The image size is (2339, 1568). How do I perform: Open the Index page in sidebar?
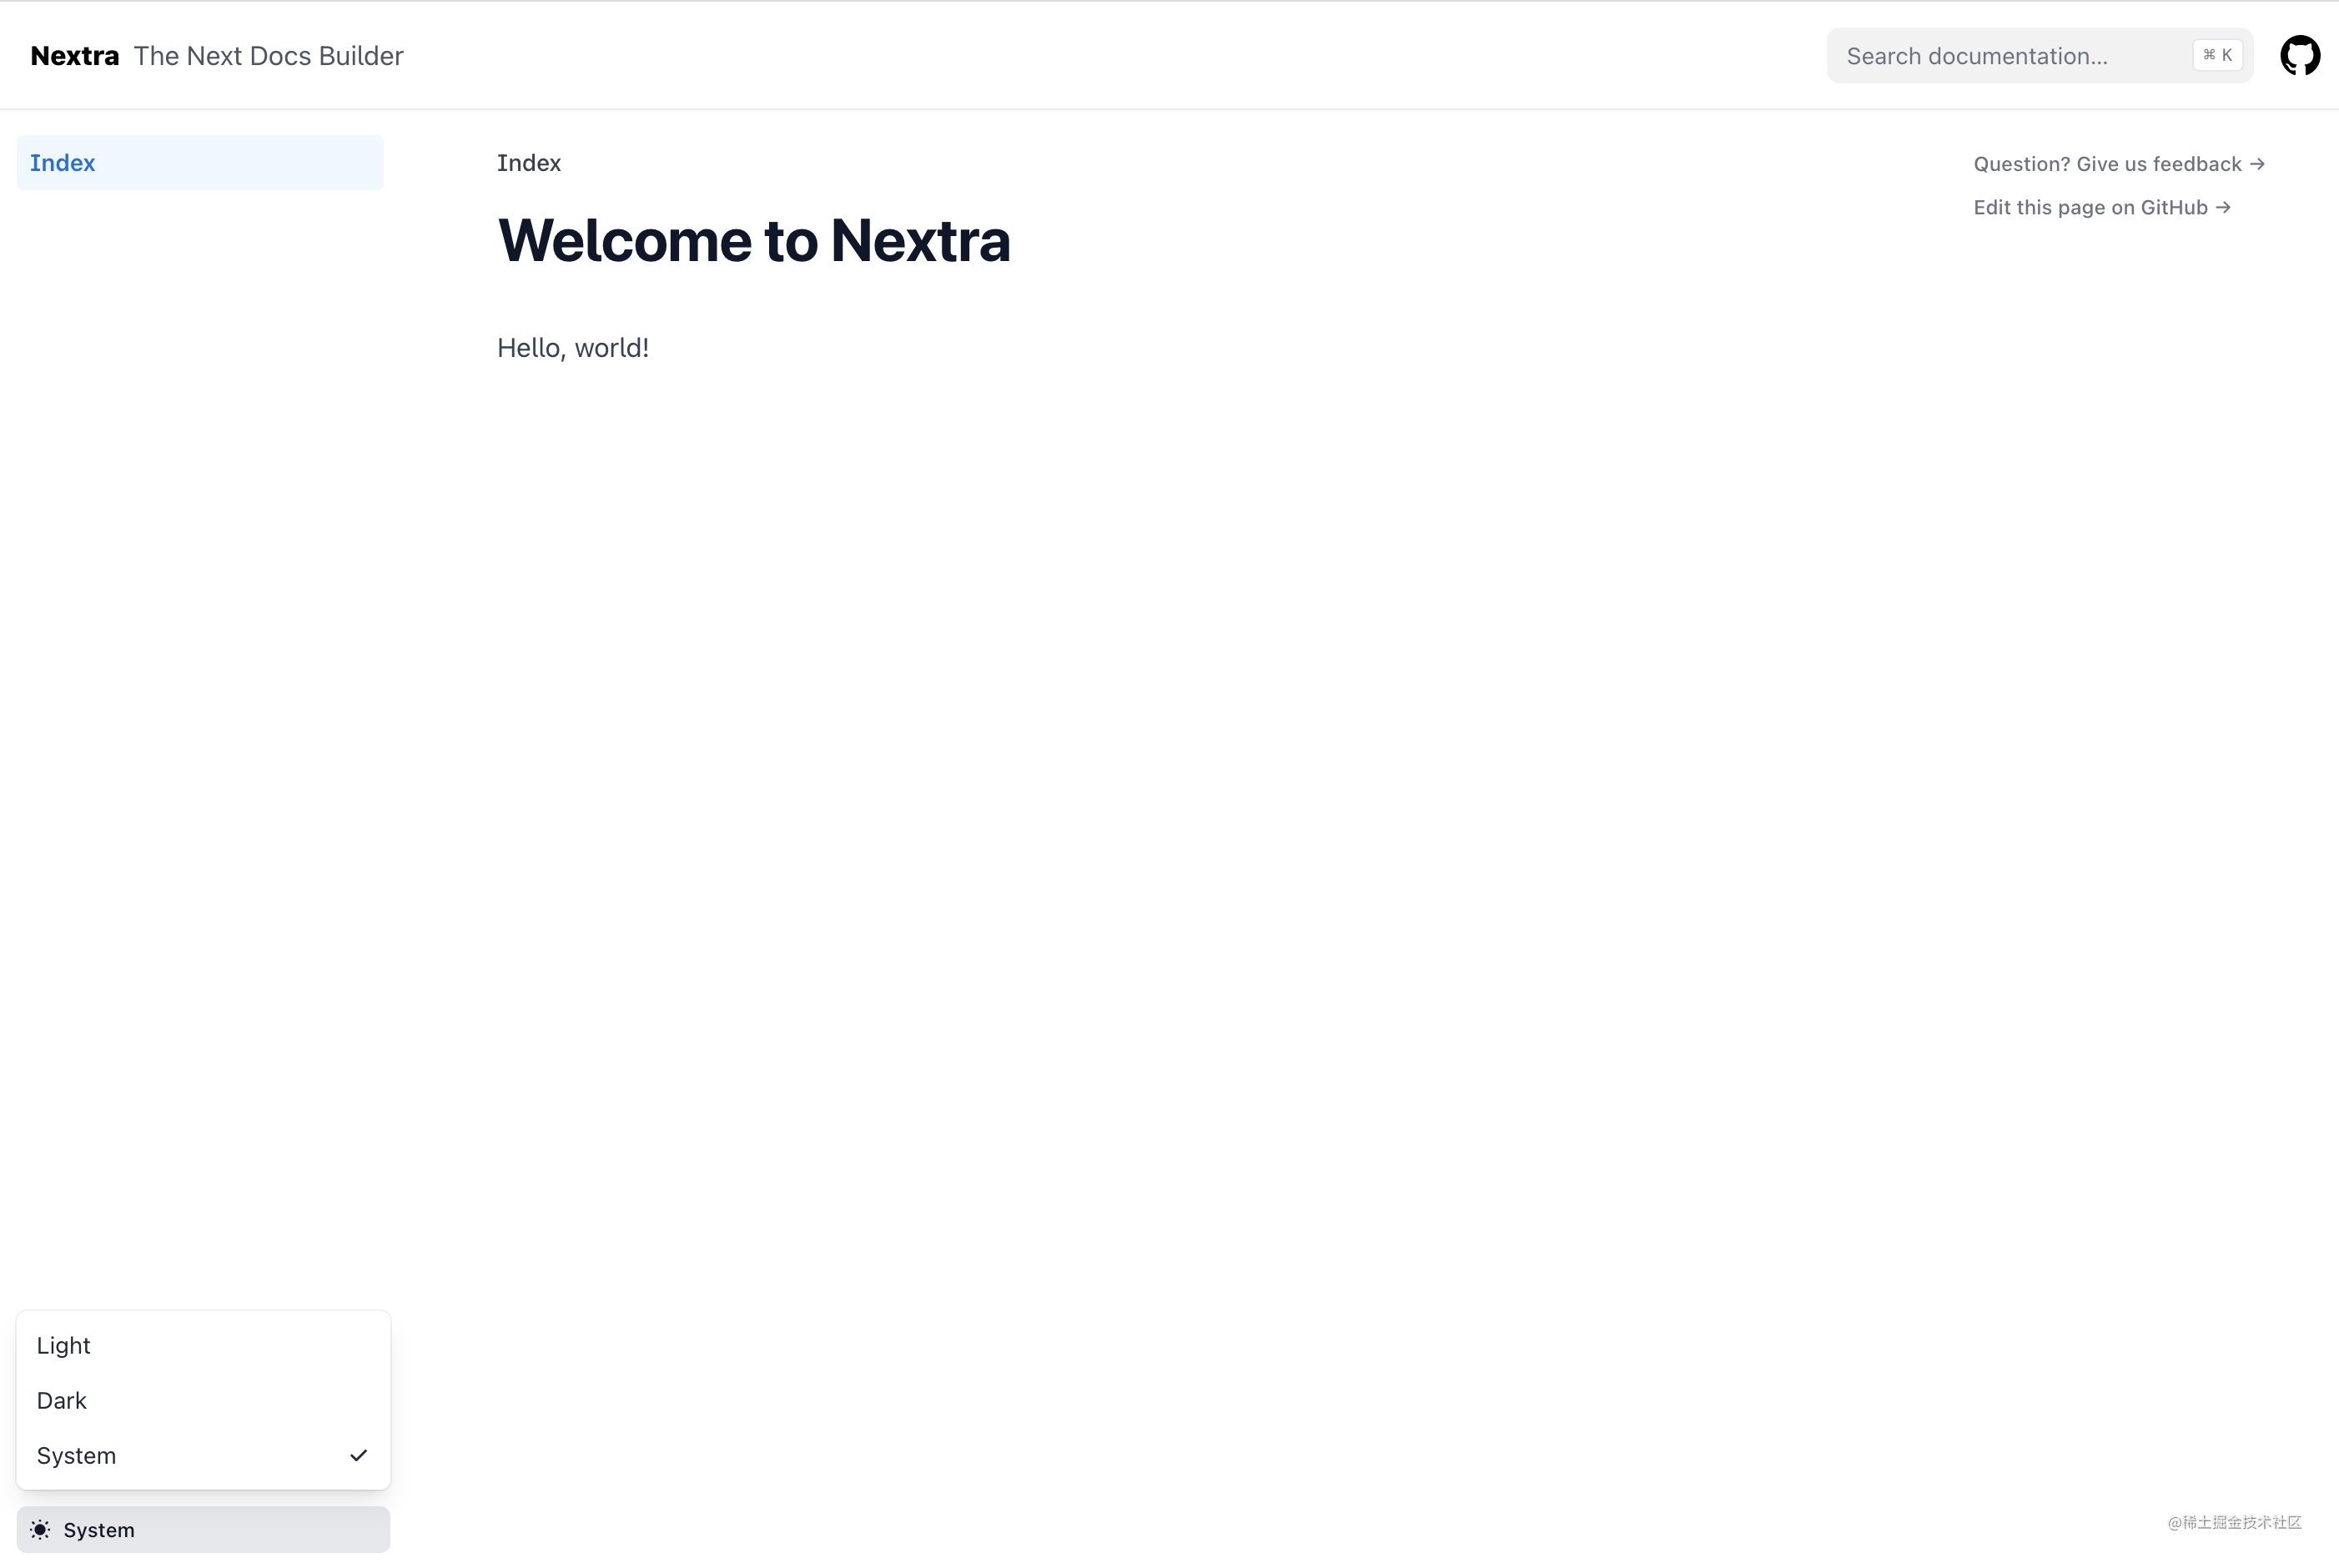(200, 163)
